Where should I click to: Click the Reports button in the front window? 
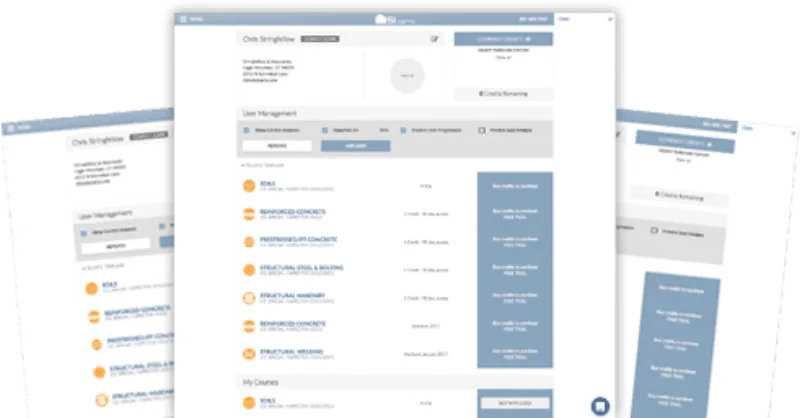point(277,146)
